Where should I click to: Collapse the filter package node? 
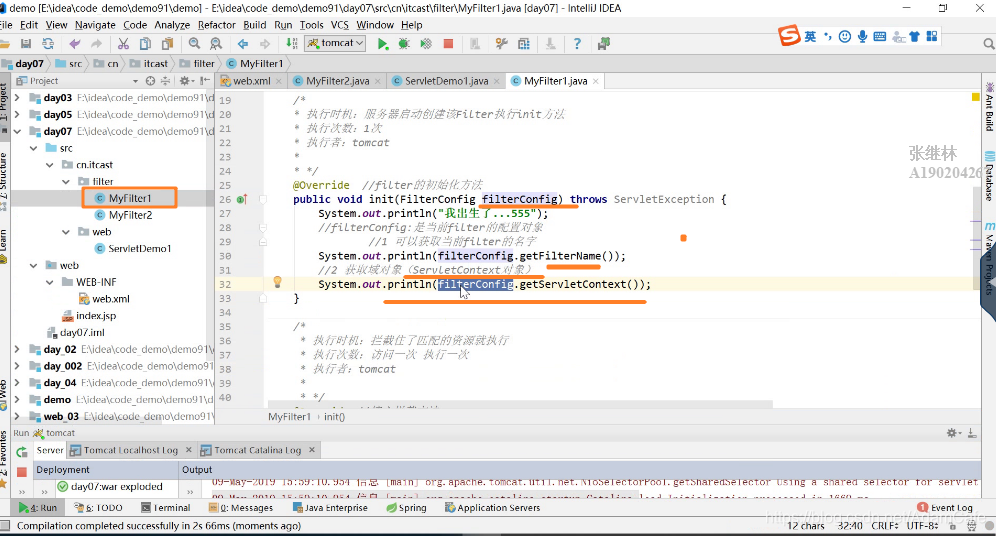point(66,182)
